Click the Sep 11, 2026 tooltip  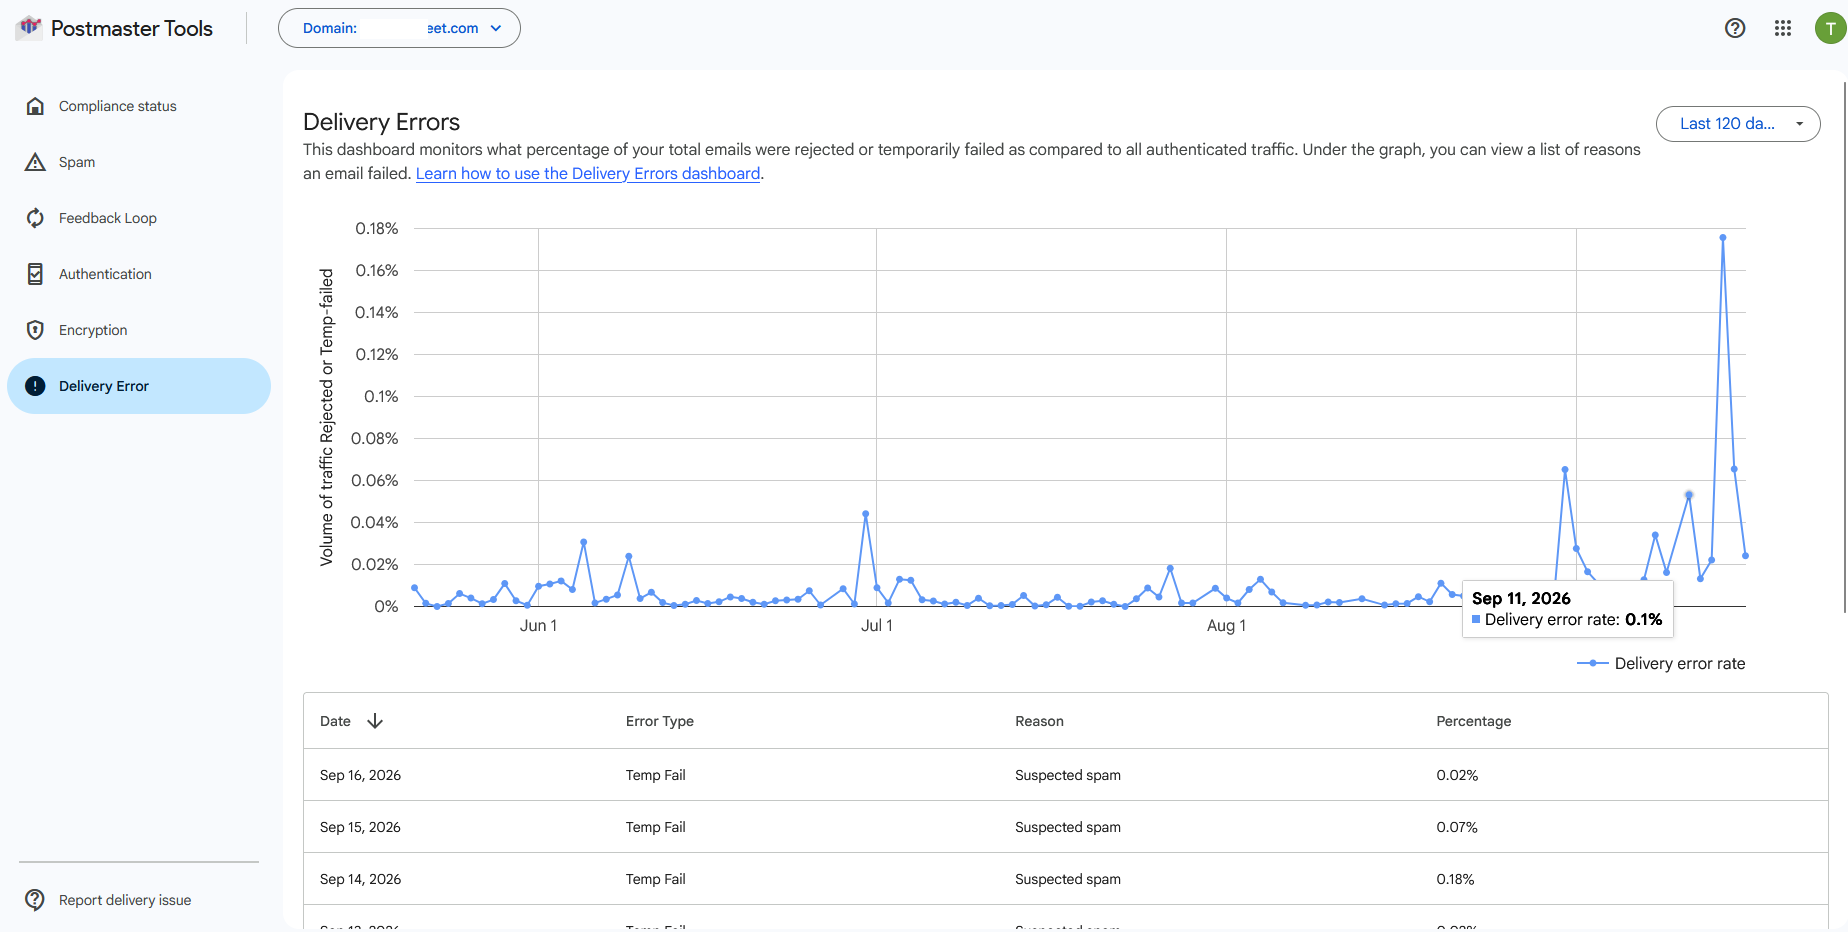pyautogui.click(x=1567, y=609)
